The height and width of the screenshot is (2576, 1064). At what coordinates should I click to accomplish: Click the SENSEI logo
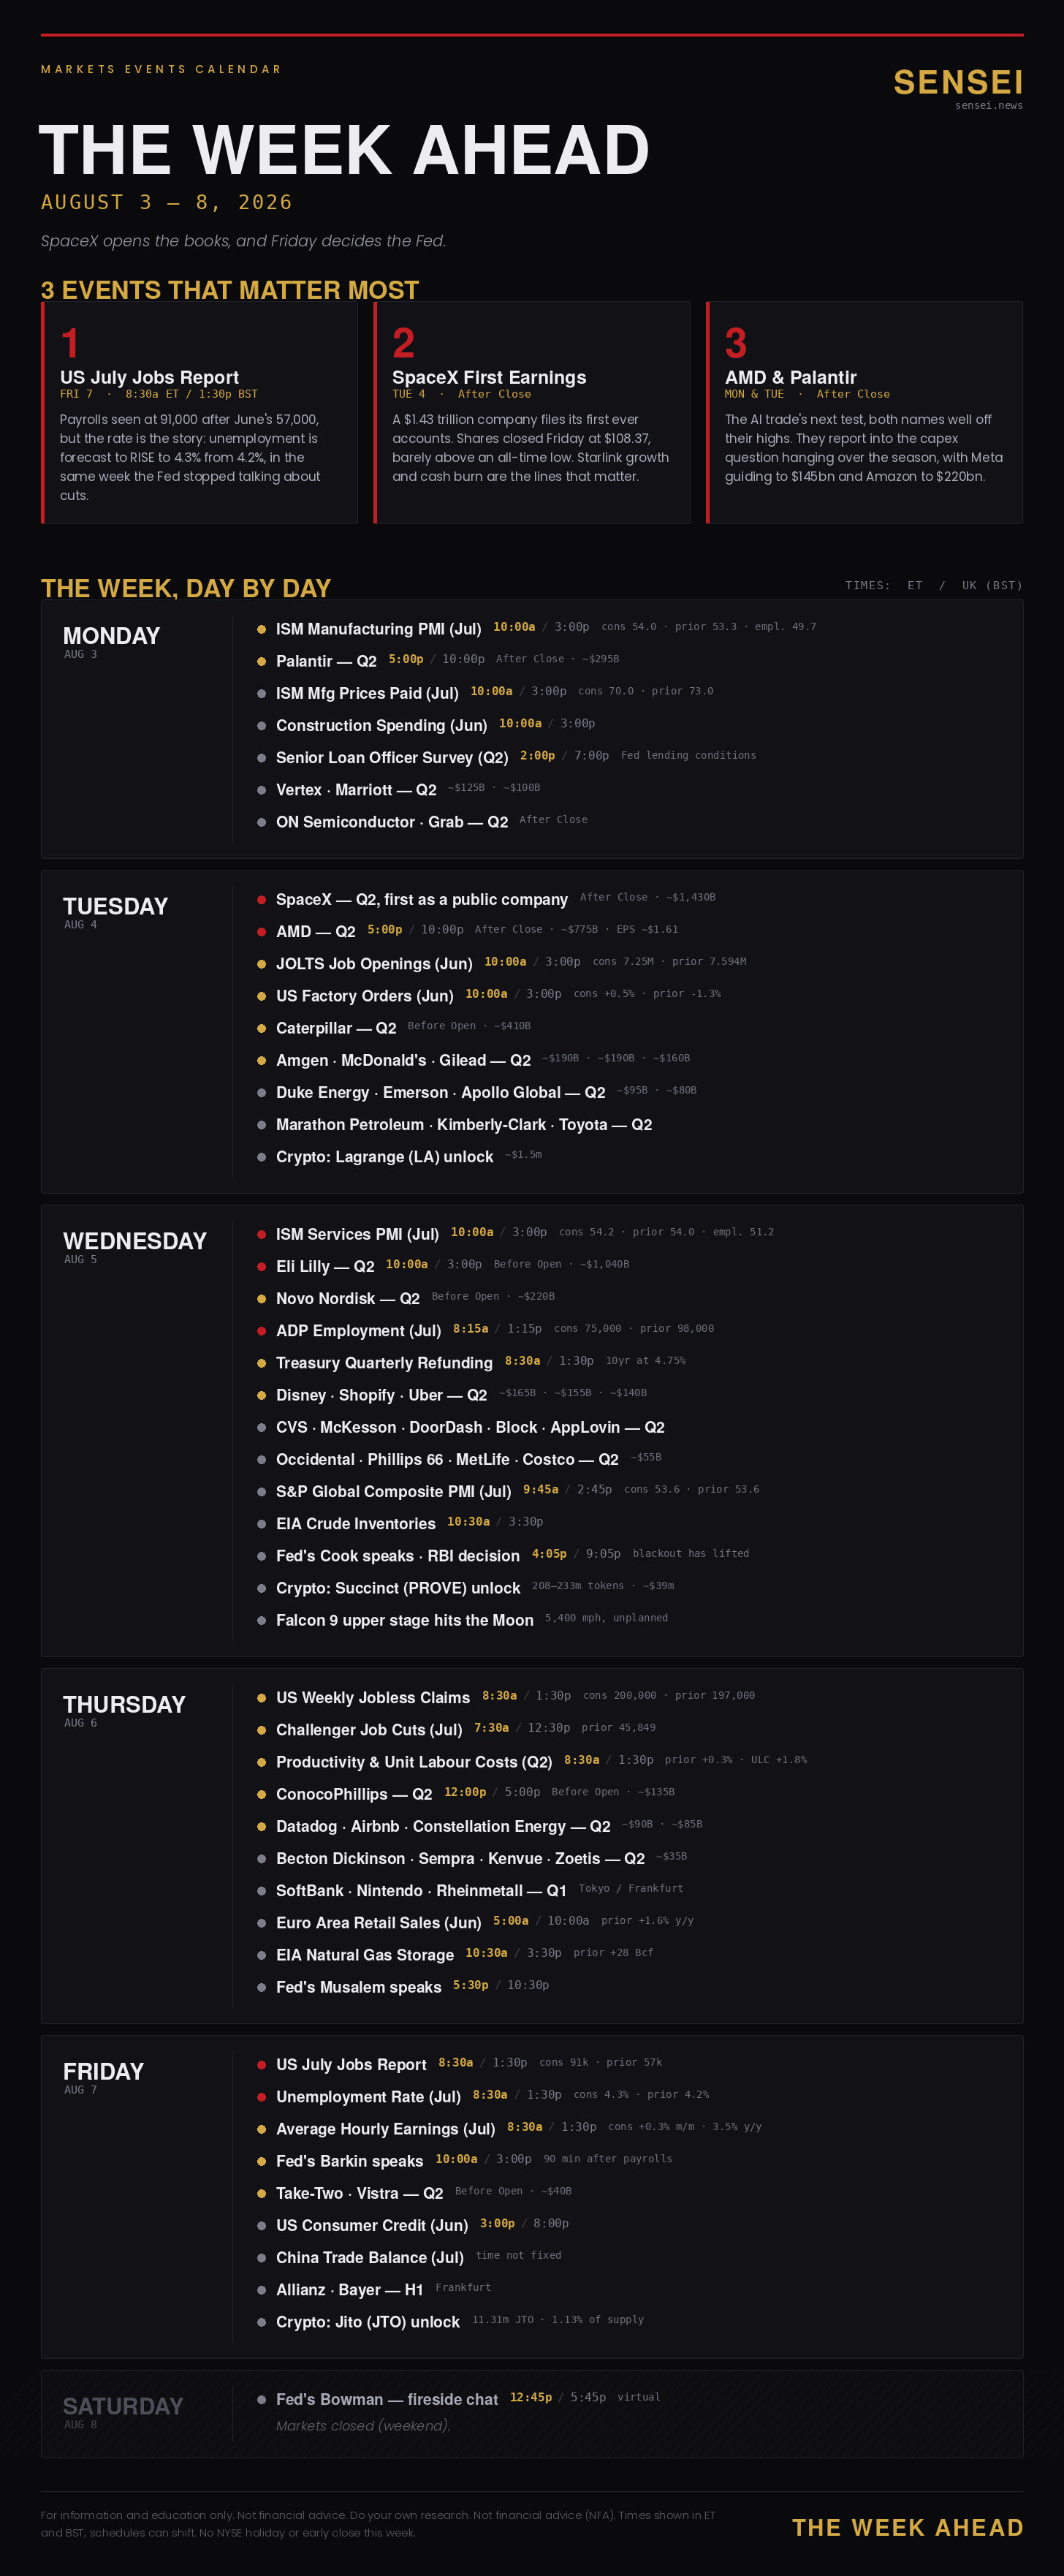(958, 82)
